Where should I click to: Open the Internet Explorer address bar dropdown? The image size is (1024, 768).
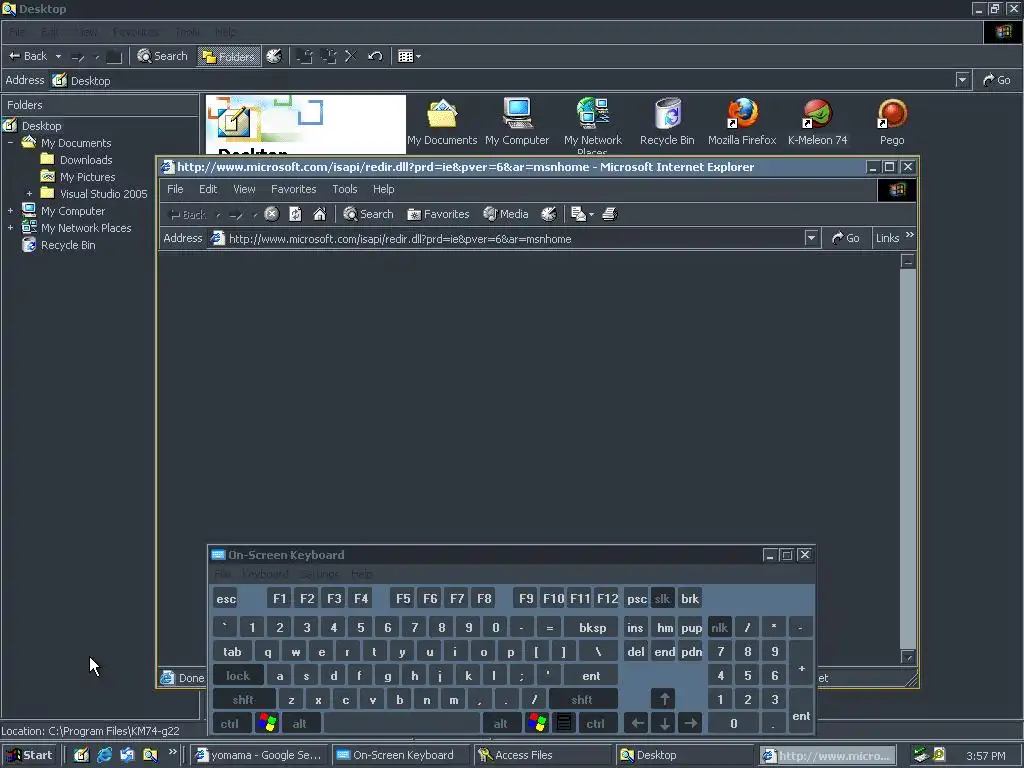(x=811, y=238)
